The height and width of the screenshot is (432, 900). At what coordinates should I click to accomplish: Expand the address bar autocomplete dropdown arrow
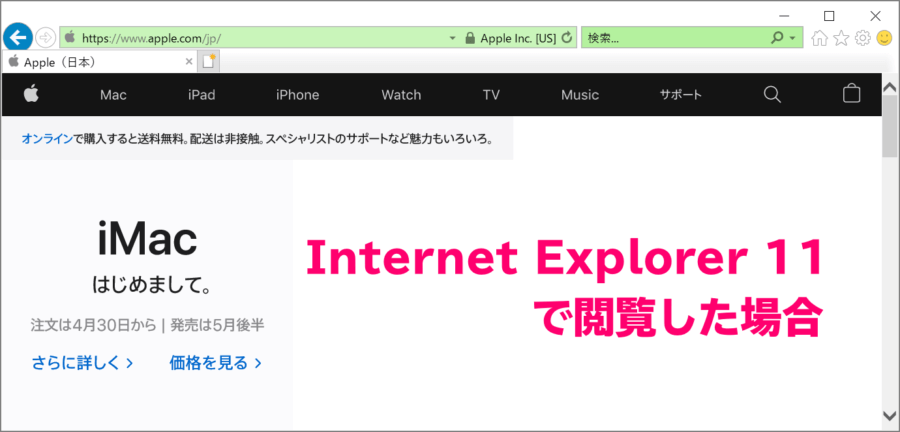tap(452, 38)
